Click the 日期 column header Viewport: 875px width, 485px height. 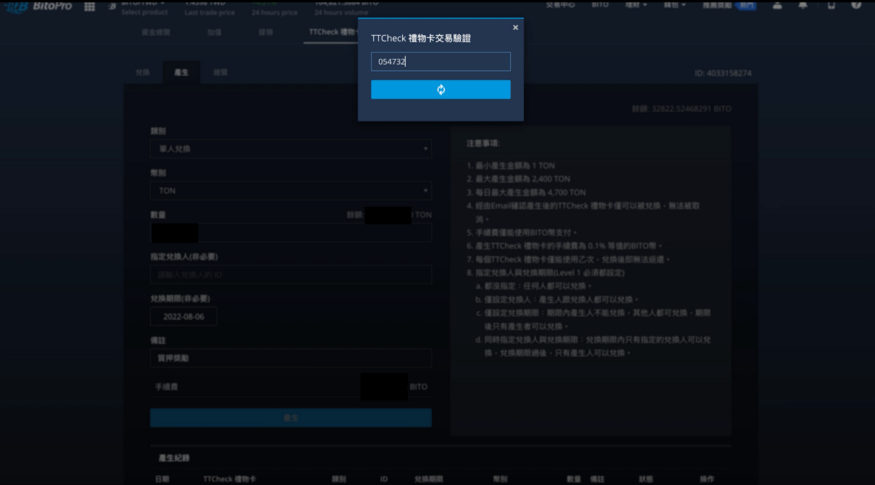pos(162,479)
